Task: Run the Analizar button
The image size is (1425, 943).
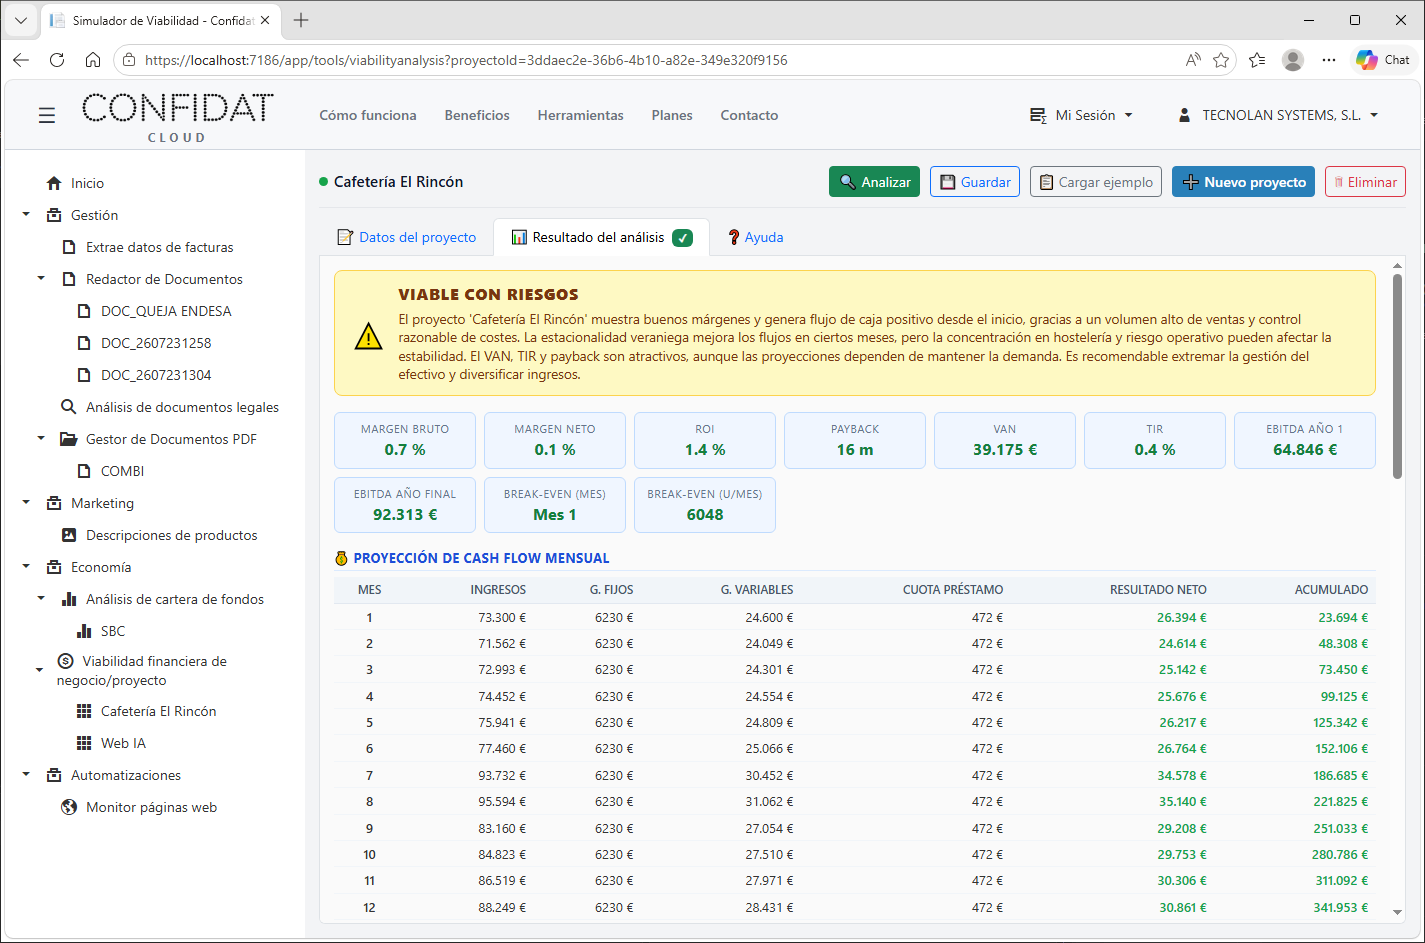Action: 874,182
